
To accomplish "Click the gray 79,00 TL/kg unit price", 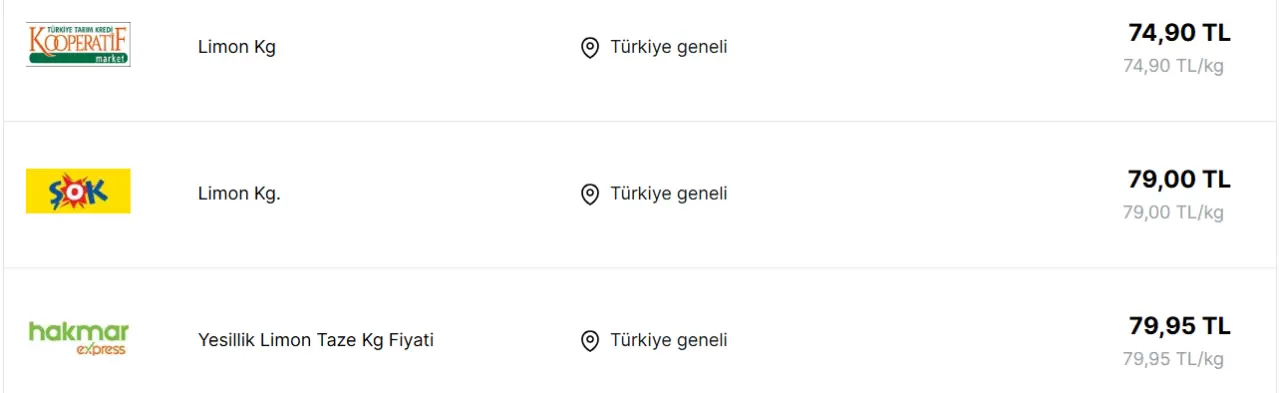I will click(1173, 212).
